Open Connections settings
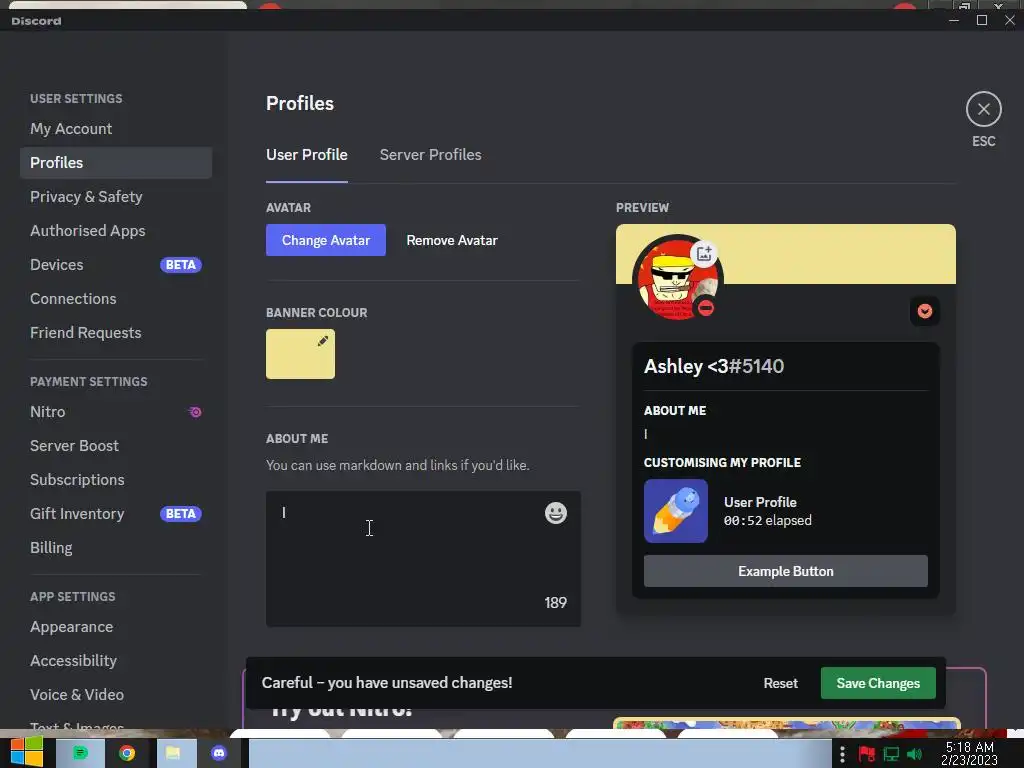 click(116, 298)
